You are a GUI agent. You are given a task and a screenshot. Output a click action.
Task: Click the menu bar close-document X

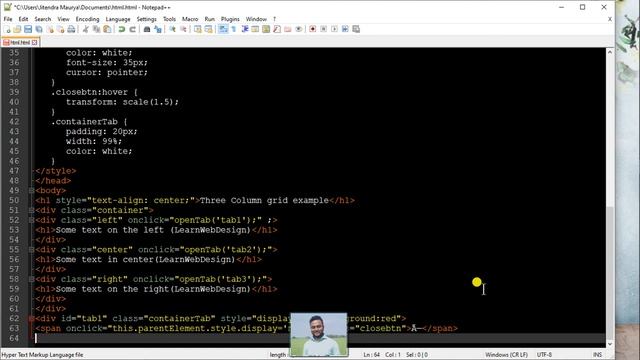[610, 19]
